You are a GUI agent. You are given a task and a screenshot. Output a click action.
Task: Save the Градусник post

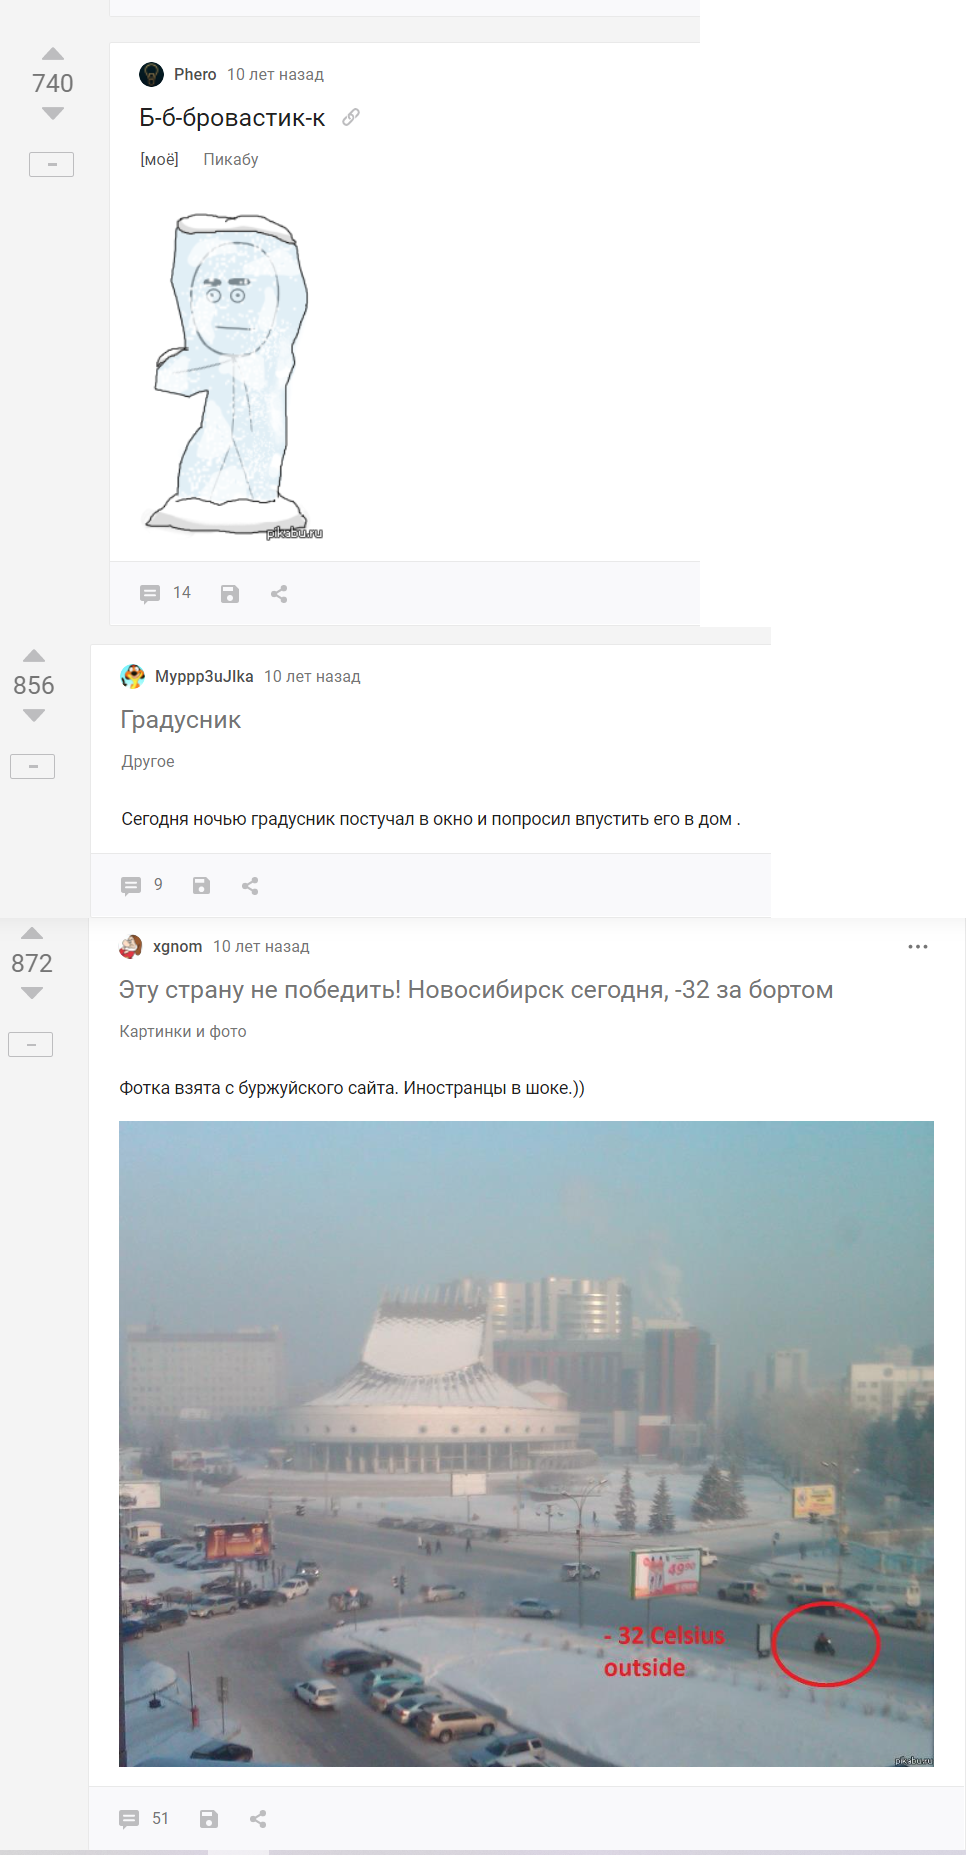point(201,886)
